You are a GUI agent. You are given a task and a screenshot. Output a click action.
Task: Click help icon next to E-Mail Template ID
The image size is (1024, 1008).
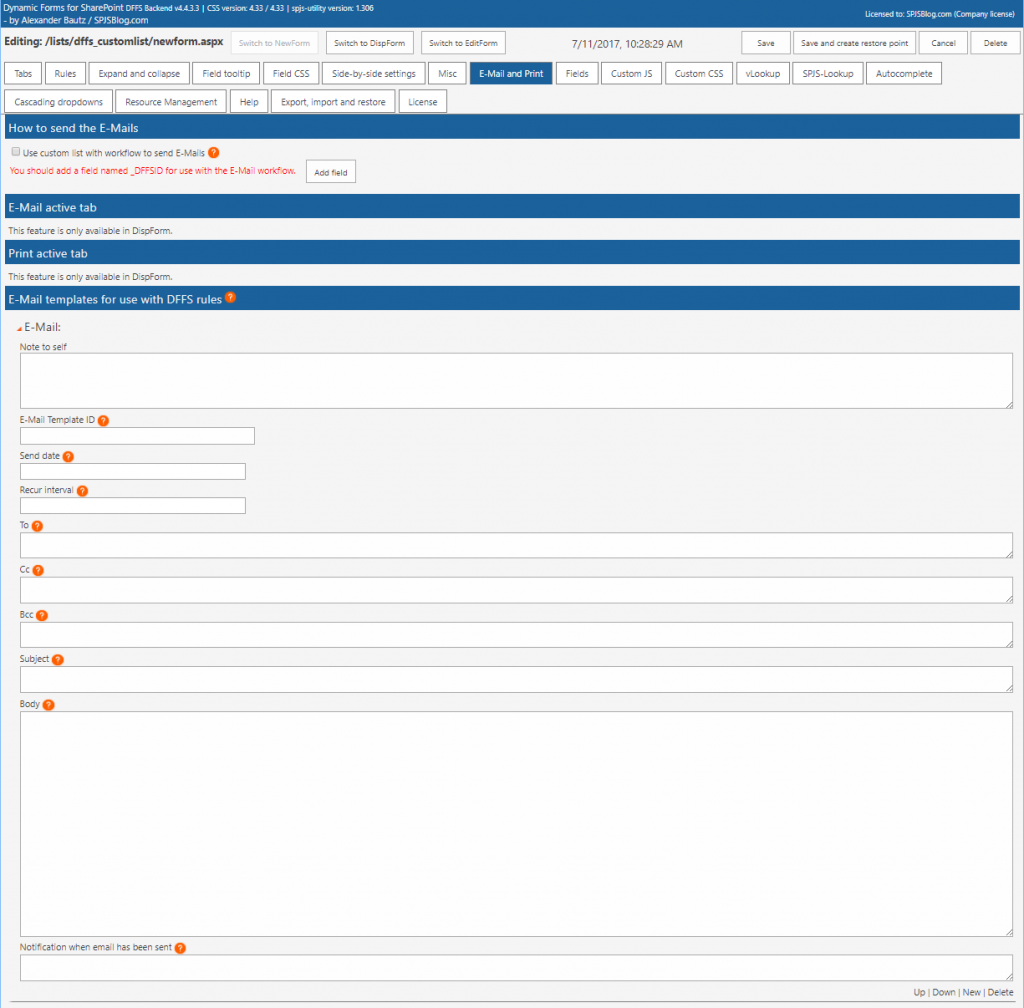point(104,421)
